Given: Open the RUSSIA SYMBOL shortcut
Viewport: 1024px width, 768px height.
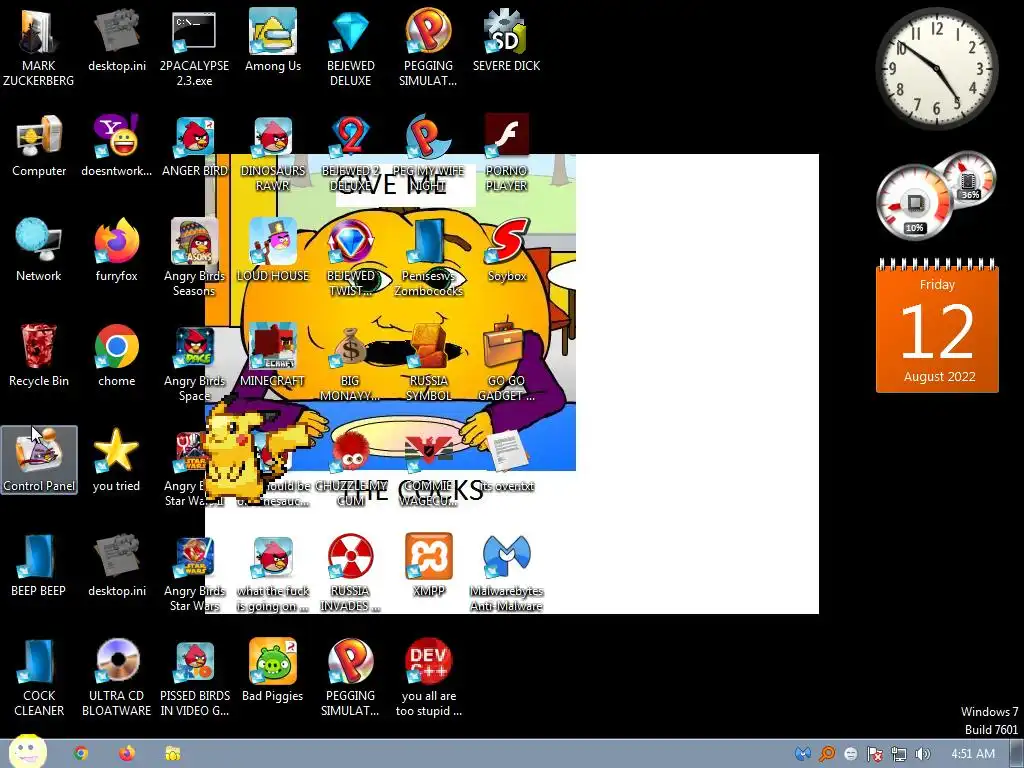Looking at the screenshot, I should tap(429, 362).
